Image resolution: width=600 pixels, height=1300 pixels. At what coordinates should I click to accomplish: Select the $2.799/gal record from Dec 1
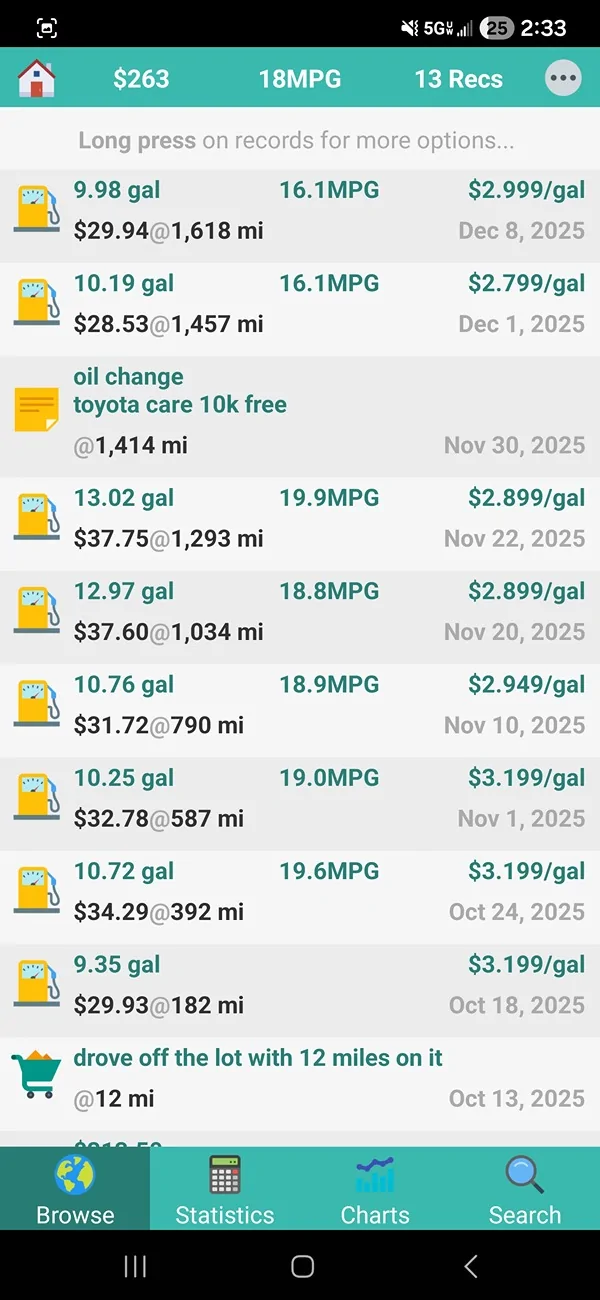(300, 303)
